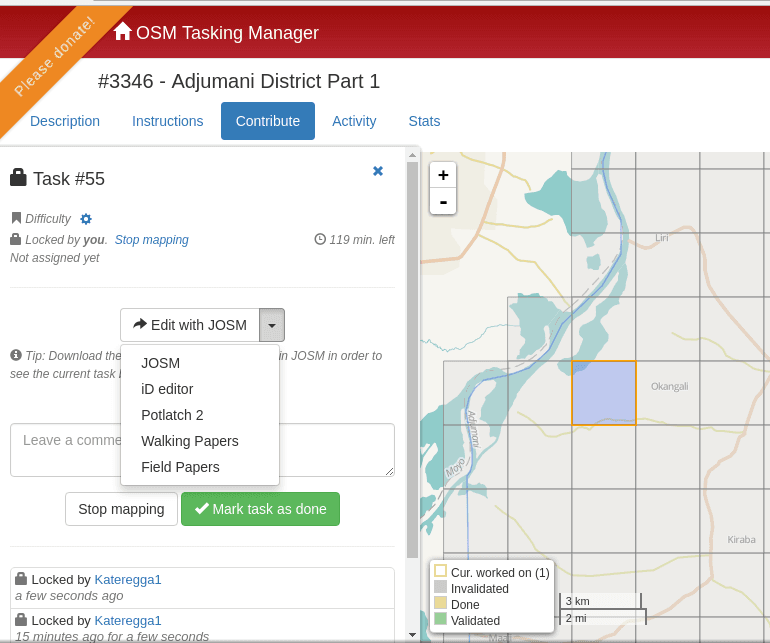770x643 pixels.
Task: Close Task #55 panel with blue X
Action: 378,171
